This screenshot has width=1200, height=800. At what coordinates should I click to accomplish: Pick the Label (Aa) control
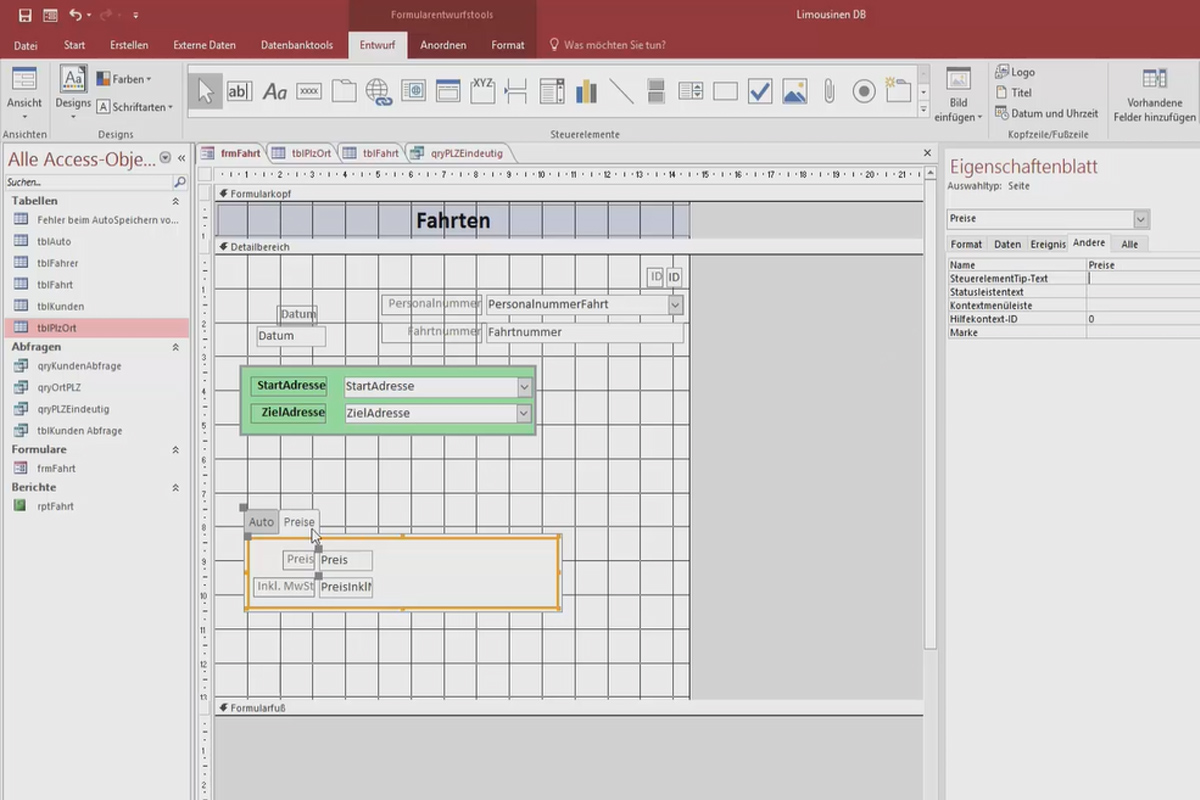(275, 92)
